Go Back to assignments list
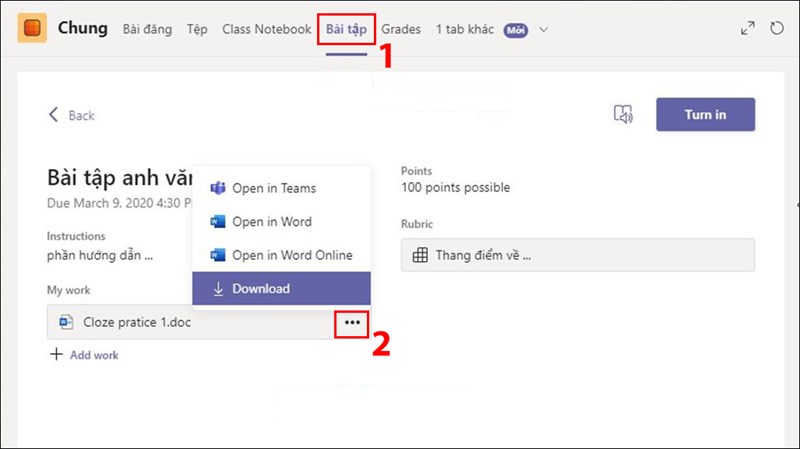 71,115
